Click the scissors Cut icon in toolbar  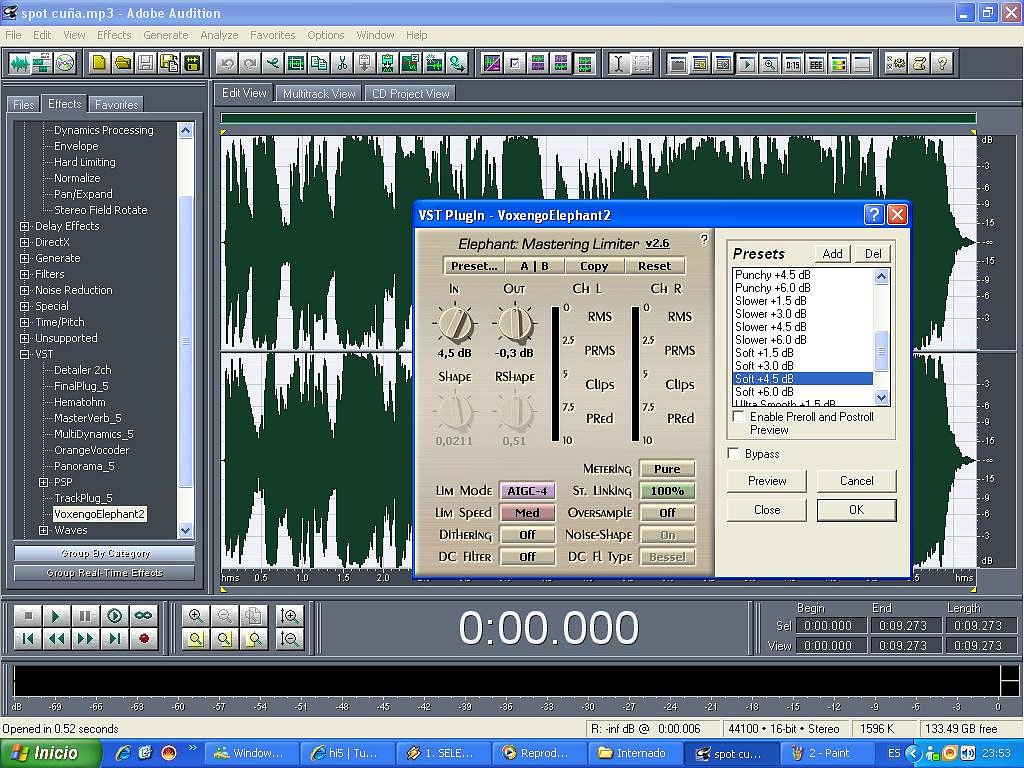click(342, 63)
